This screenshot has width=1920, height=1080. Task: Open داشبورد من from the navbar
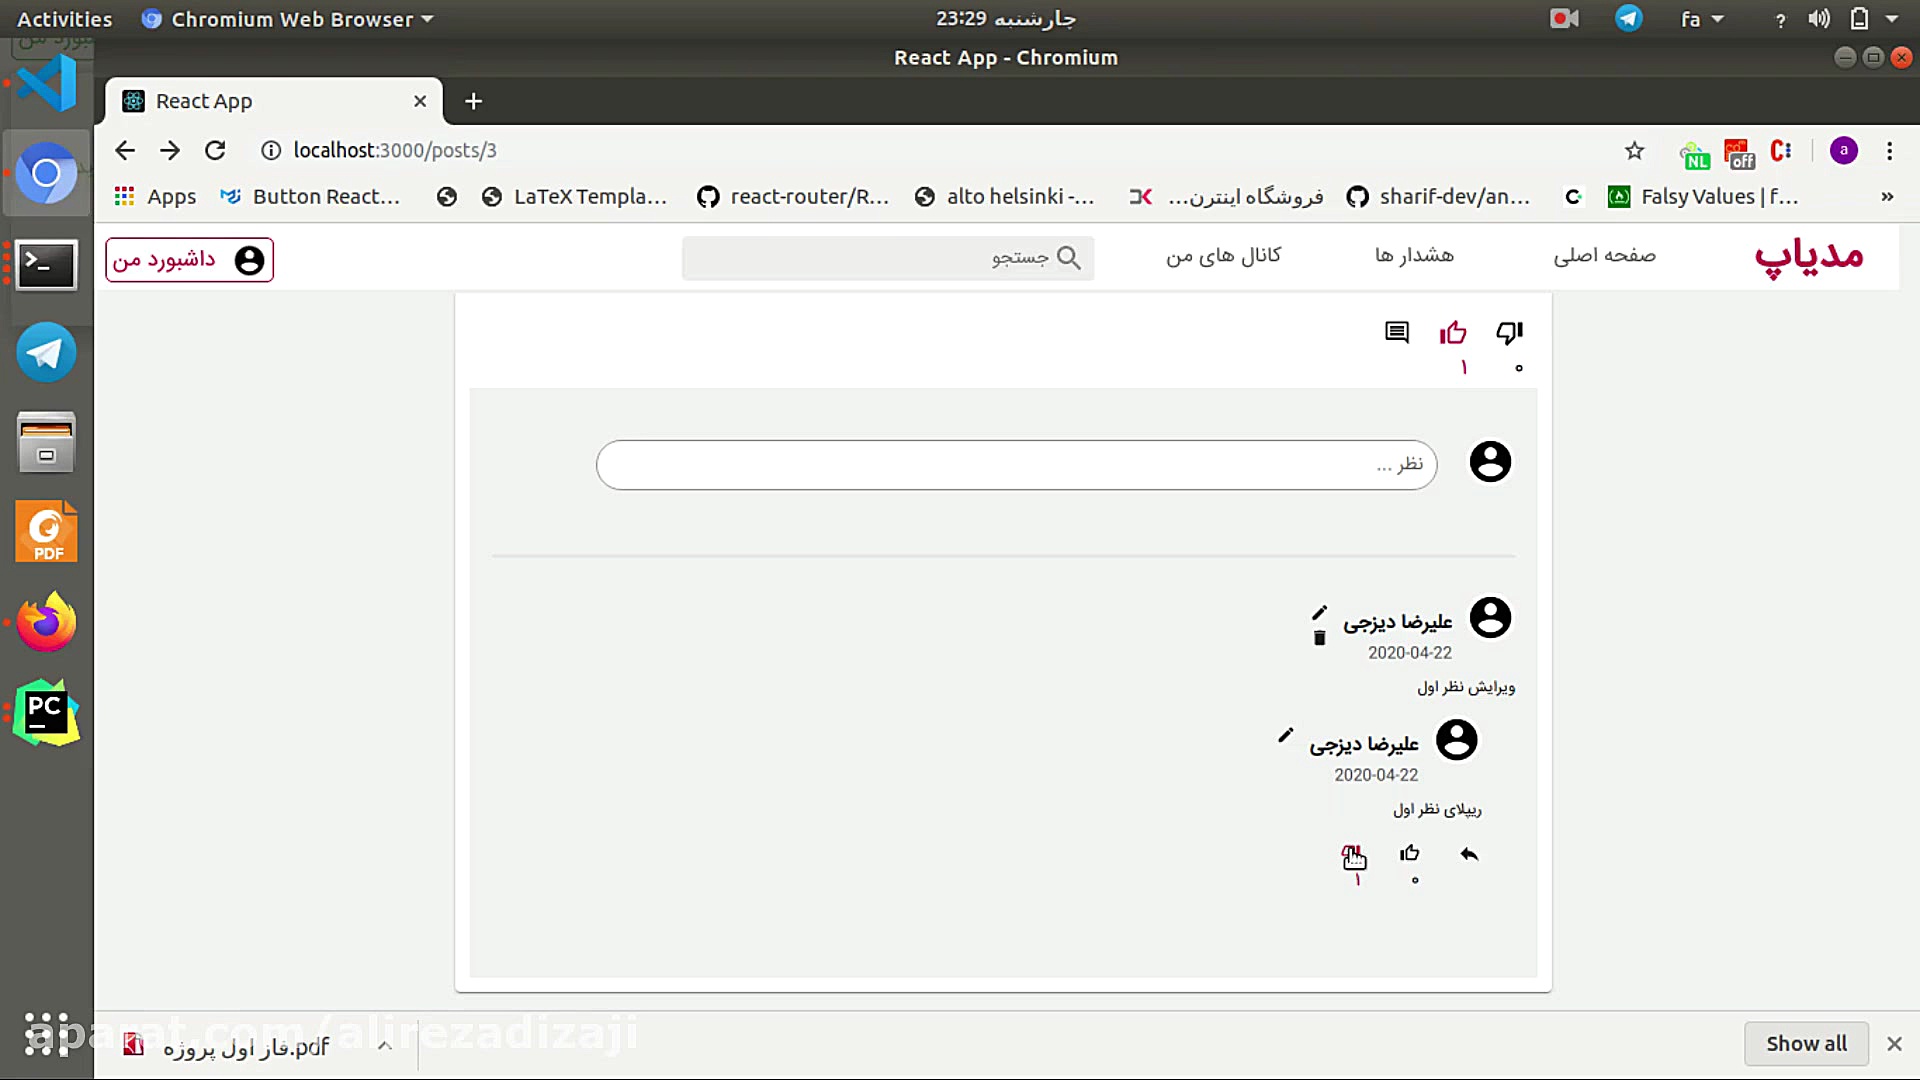[189, 259]
